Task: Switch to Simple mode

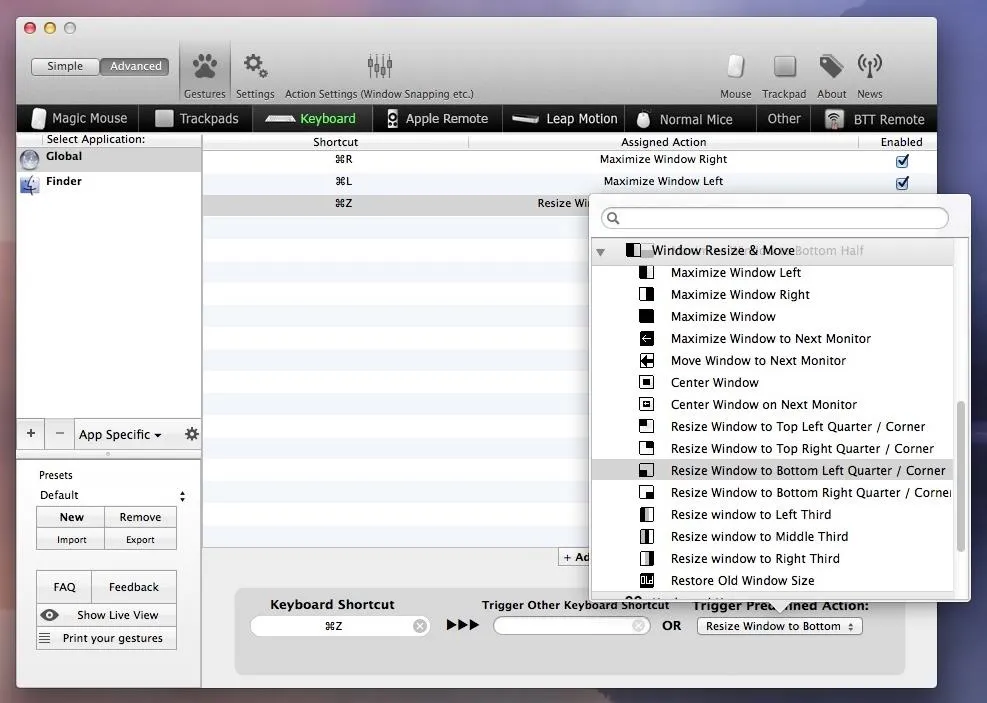Action: click(65, 66)
